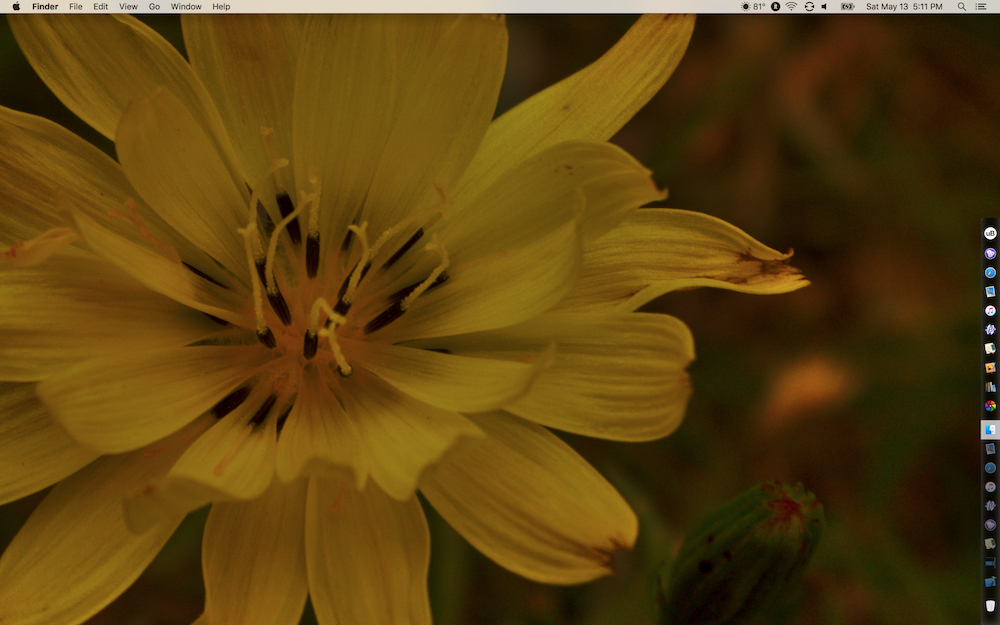Open the Window menu
The width and height of the screenshot is (1000, 625).
186,6
